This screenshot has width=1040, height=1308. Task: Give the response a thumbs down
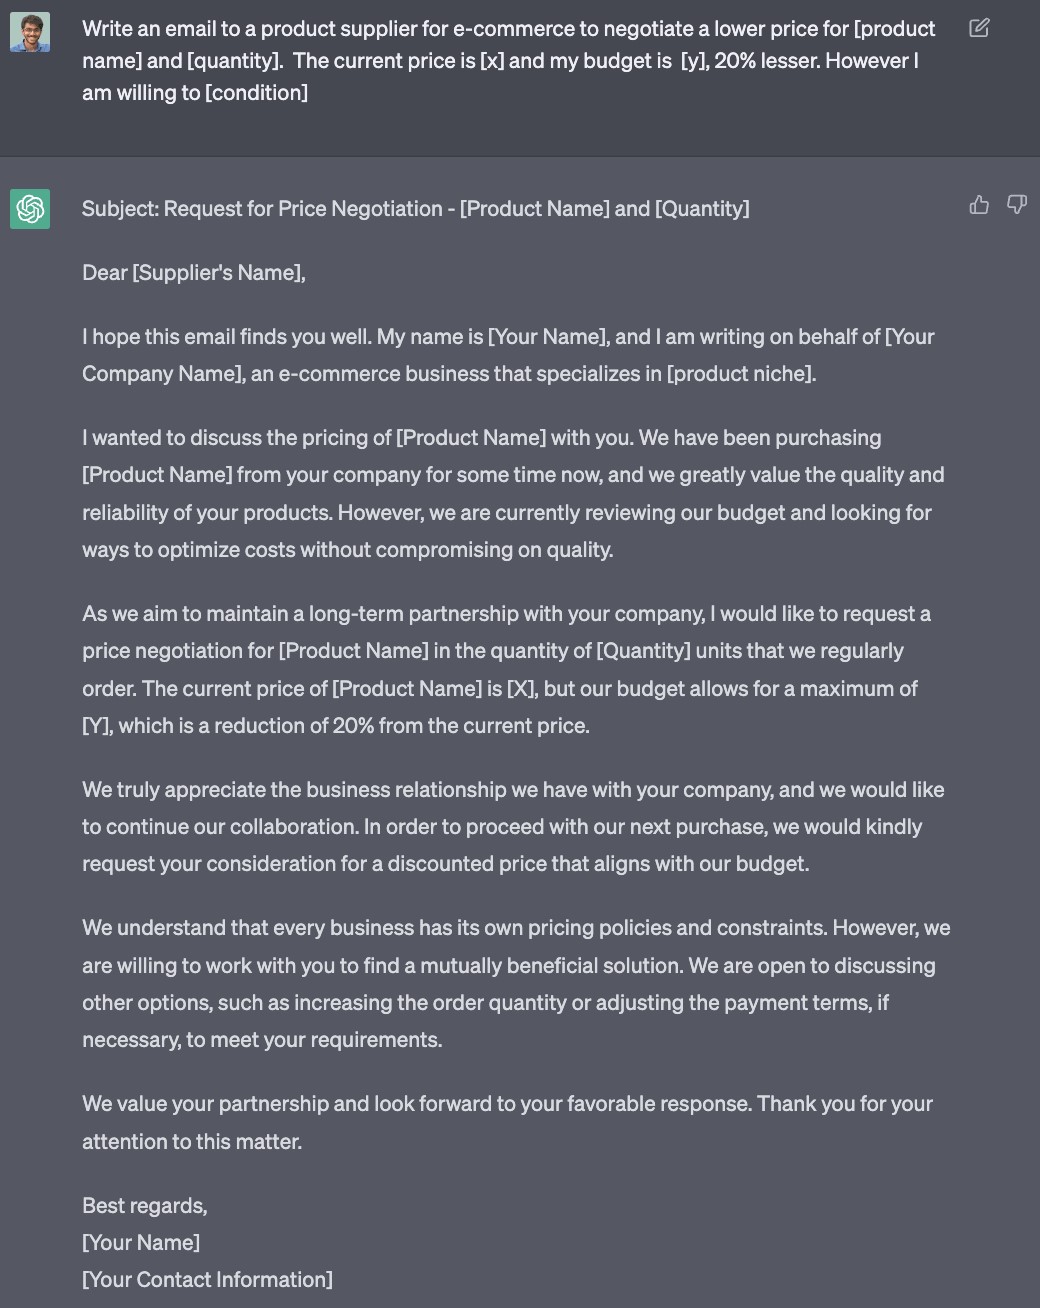point(1016,205)
